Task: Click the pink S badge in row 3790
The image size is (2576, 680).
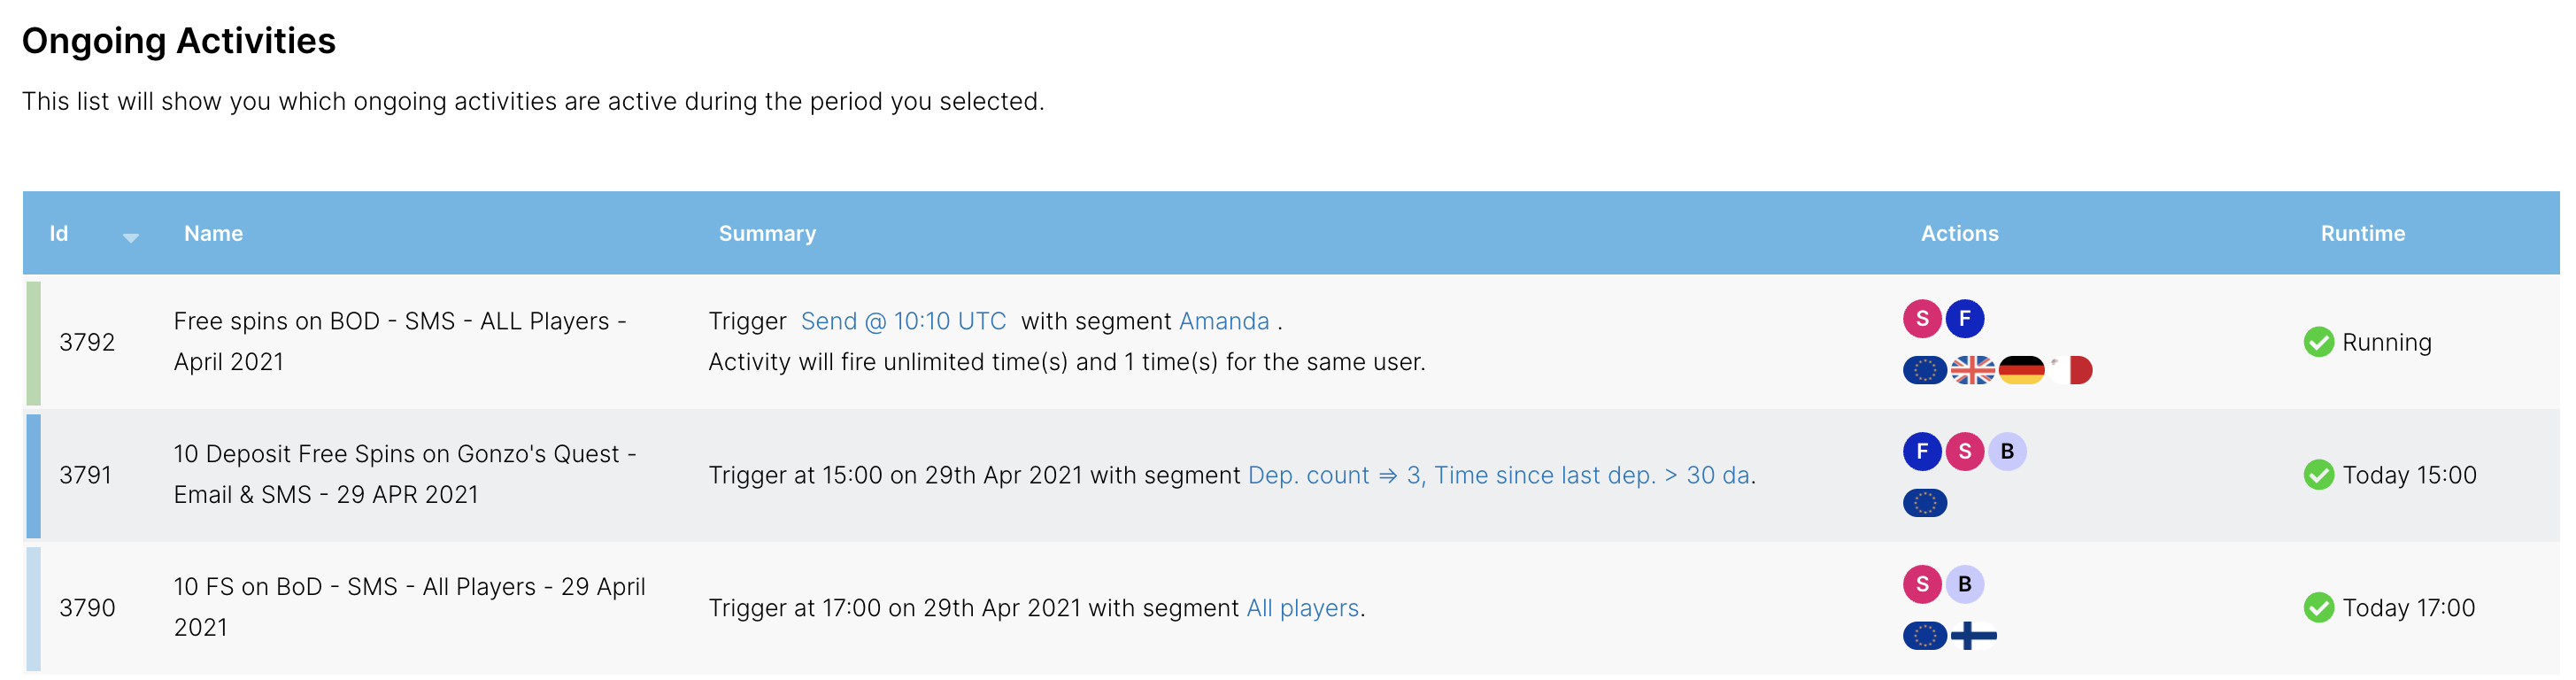Action: click(1921, 584)
